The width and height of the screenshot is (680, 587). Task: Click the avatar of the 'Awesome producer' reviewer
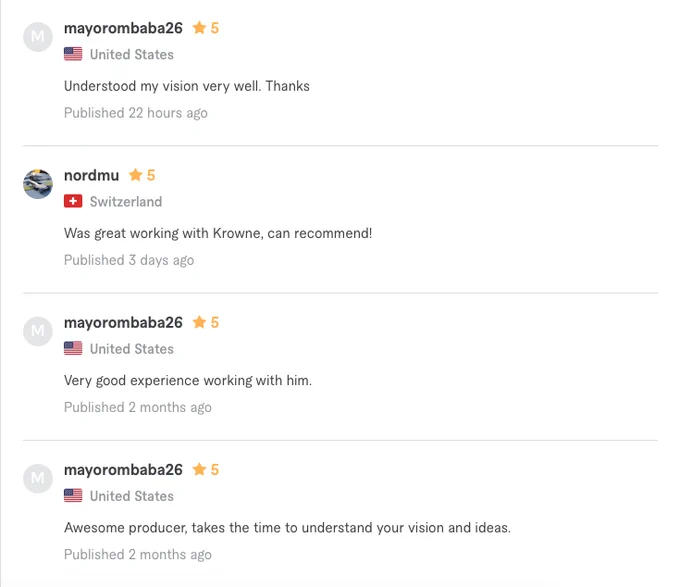[38, 479]
